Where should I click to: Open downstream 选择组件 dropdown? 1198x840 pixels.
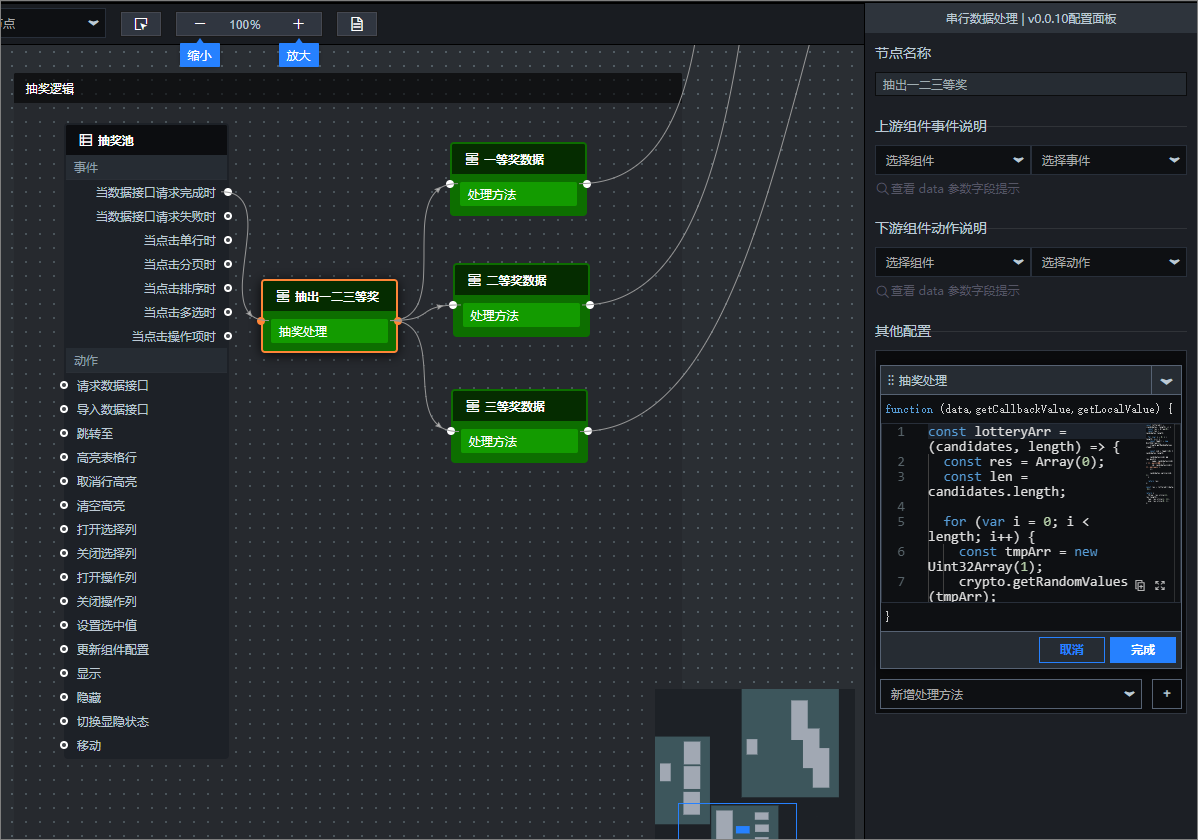pos(952,262)
